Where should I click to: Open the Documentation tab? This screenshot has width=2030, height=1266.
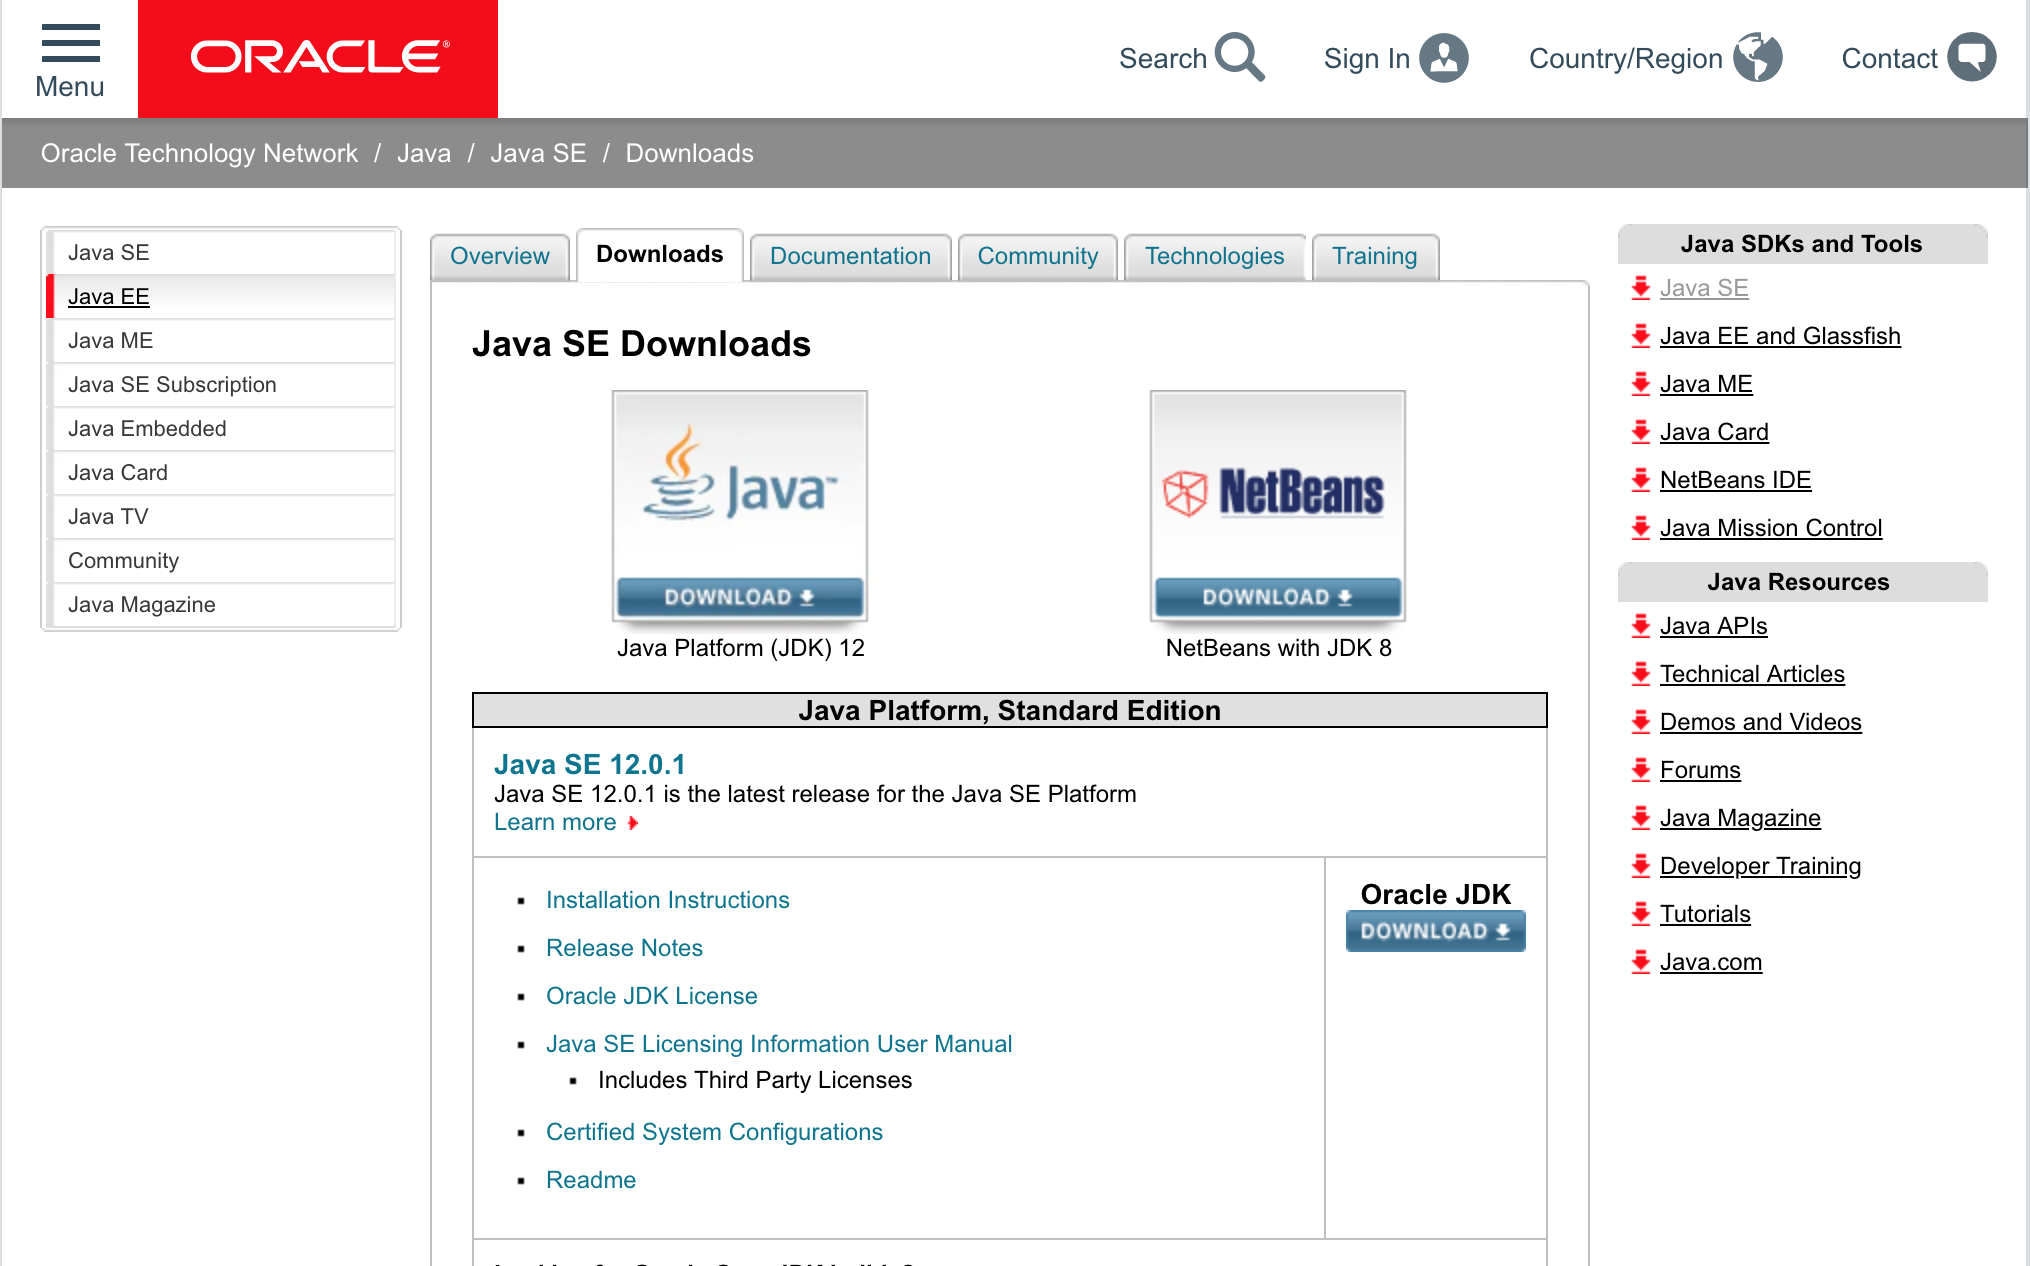849,256
